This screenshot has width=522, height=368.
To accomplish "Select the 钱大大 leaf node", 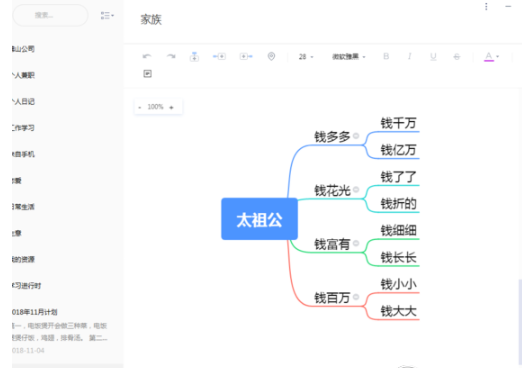I will tap(398, 311).
